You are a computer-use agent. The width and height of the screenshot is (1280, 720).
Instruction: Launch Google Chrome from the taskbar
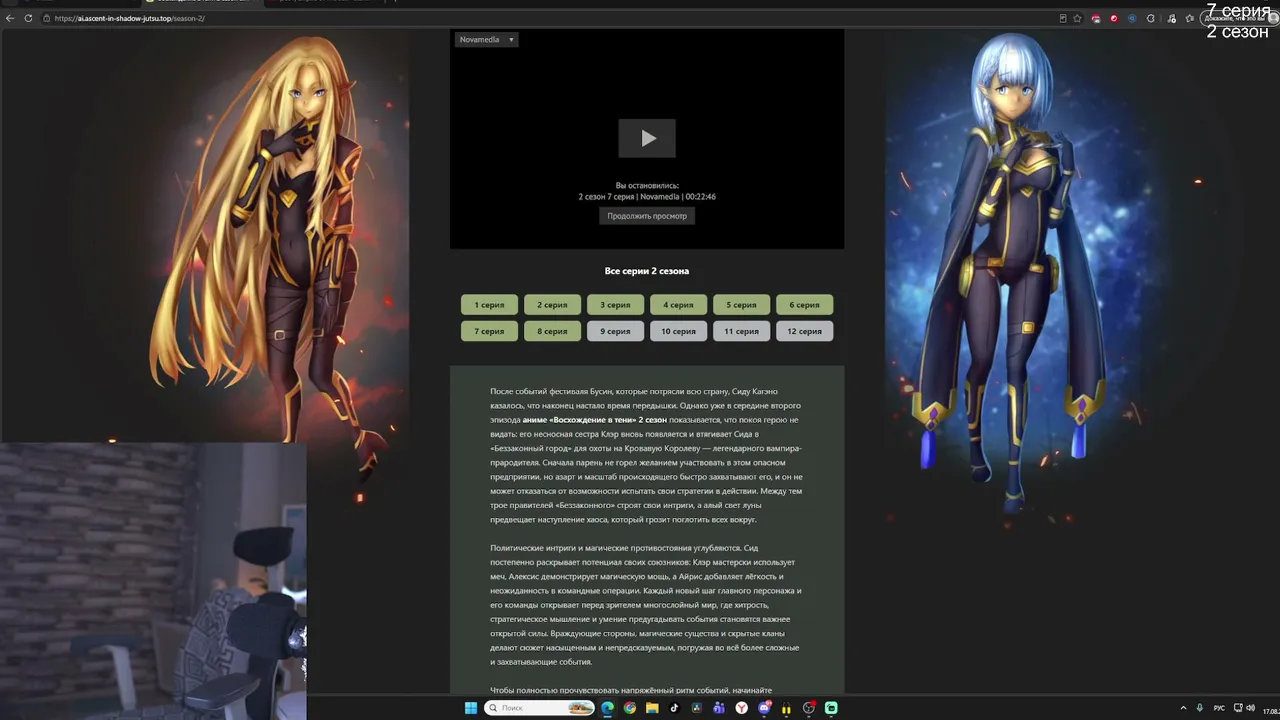pos(630,708)
